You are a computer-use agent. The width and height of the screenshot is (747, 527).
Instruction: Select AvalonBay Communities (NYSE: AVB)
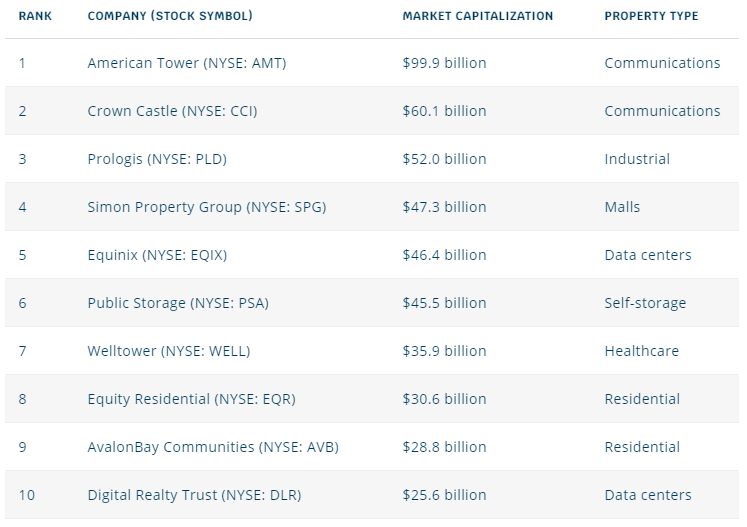[213, 447]
